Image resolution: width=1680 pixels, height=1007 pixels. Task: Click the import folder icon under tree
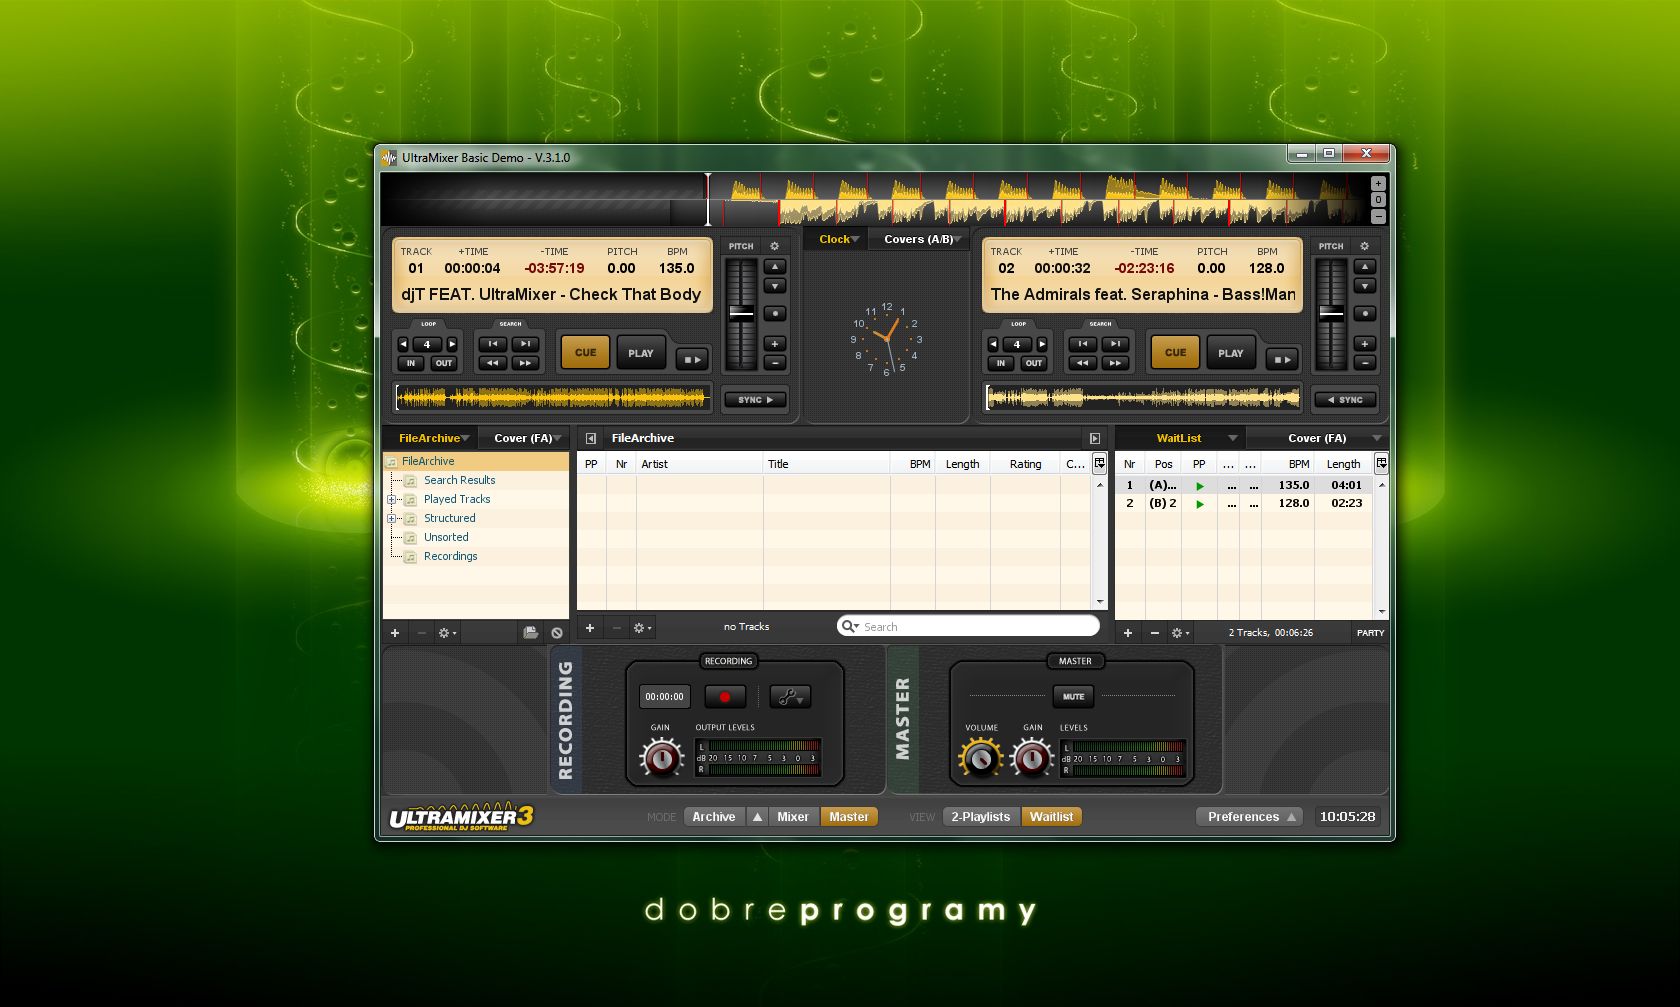pos(530,633)
